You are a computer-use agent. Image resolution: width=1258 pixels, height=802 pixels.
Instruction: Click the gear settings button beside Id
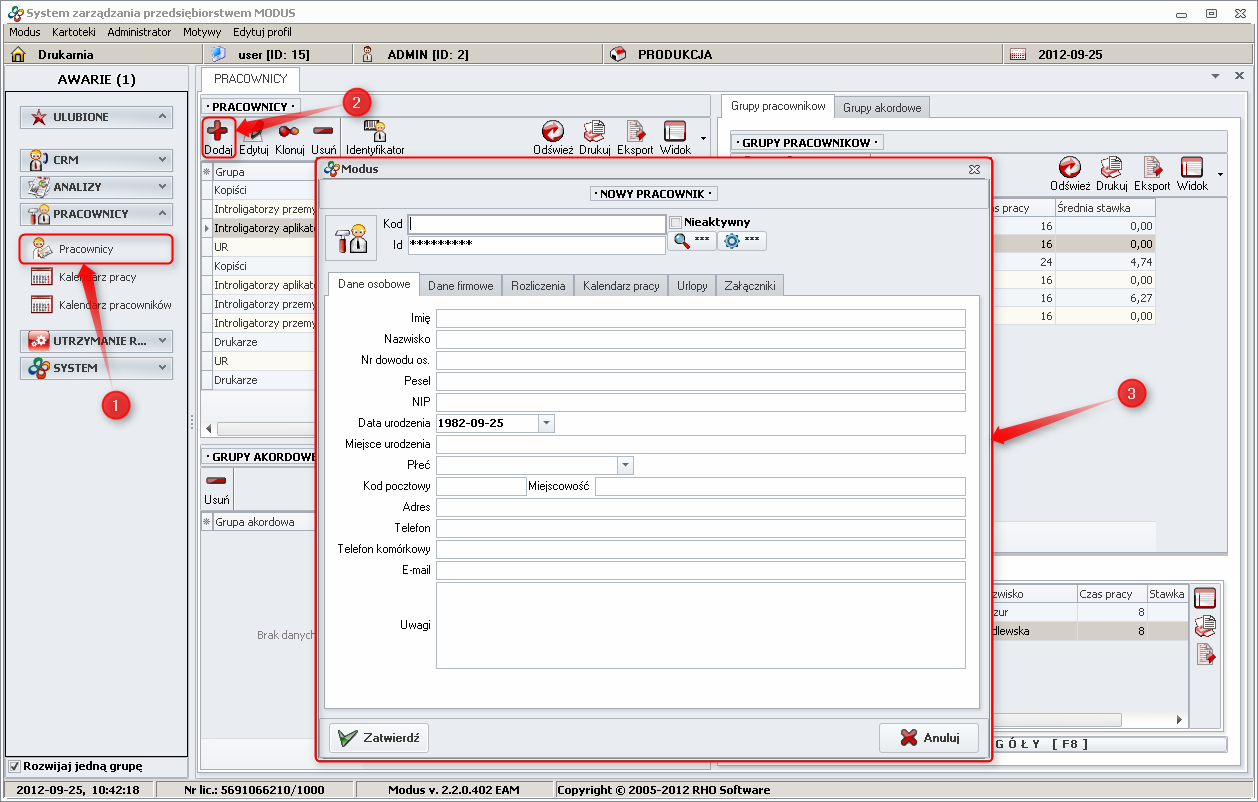point(741,241)
